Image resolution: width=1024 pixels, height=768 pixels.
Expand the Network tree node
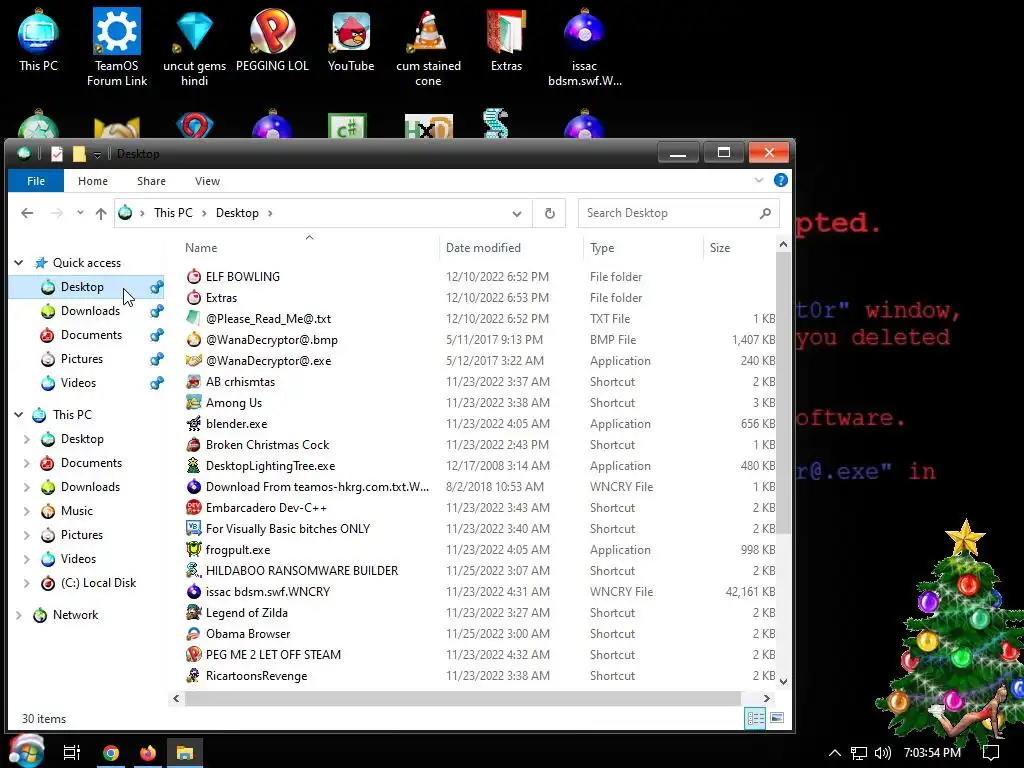(x=18, y=615)
